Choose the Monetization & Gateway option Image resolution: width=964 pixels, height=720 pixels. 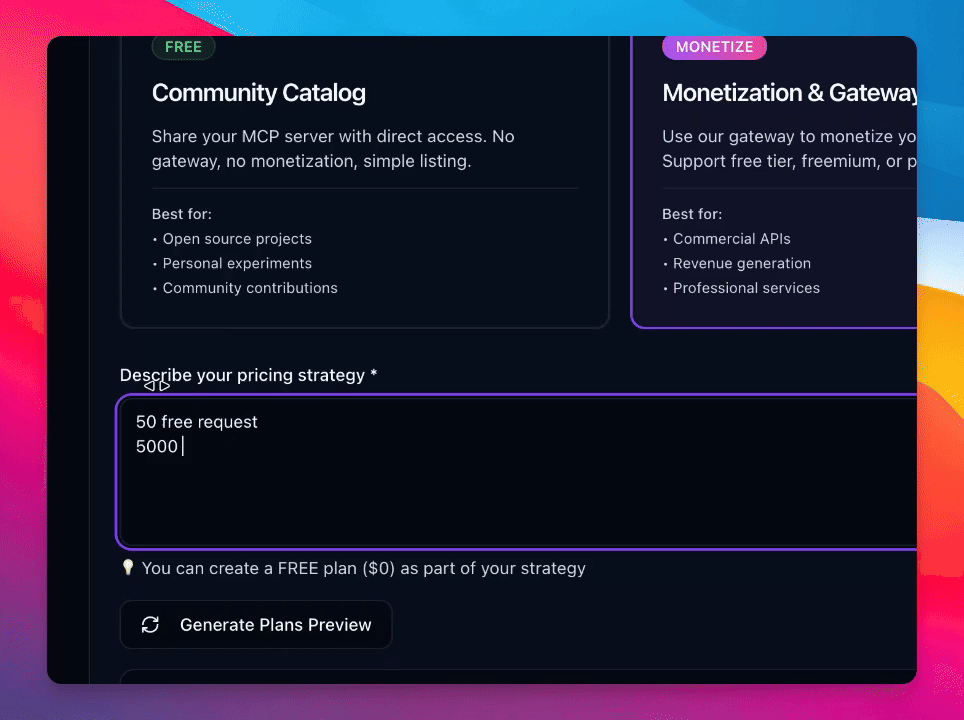[x=790, y=93]
